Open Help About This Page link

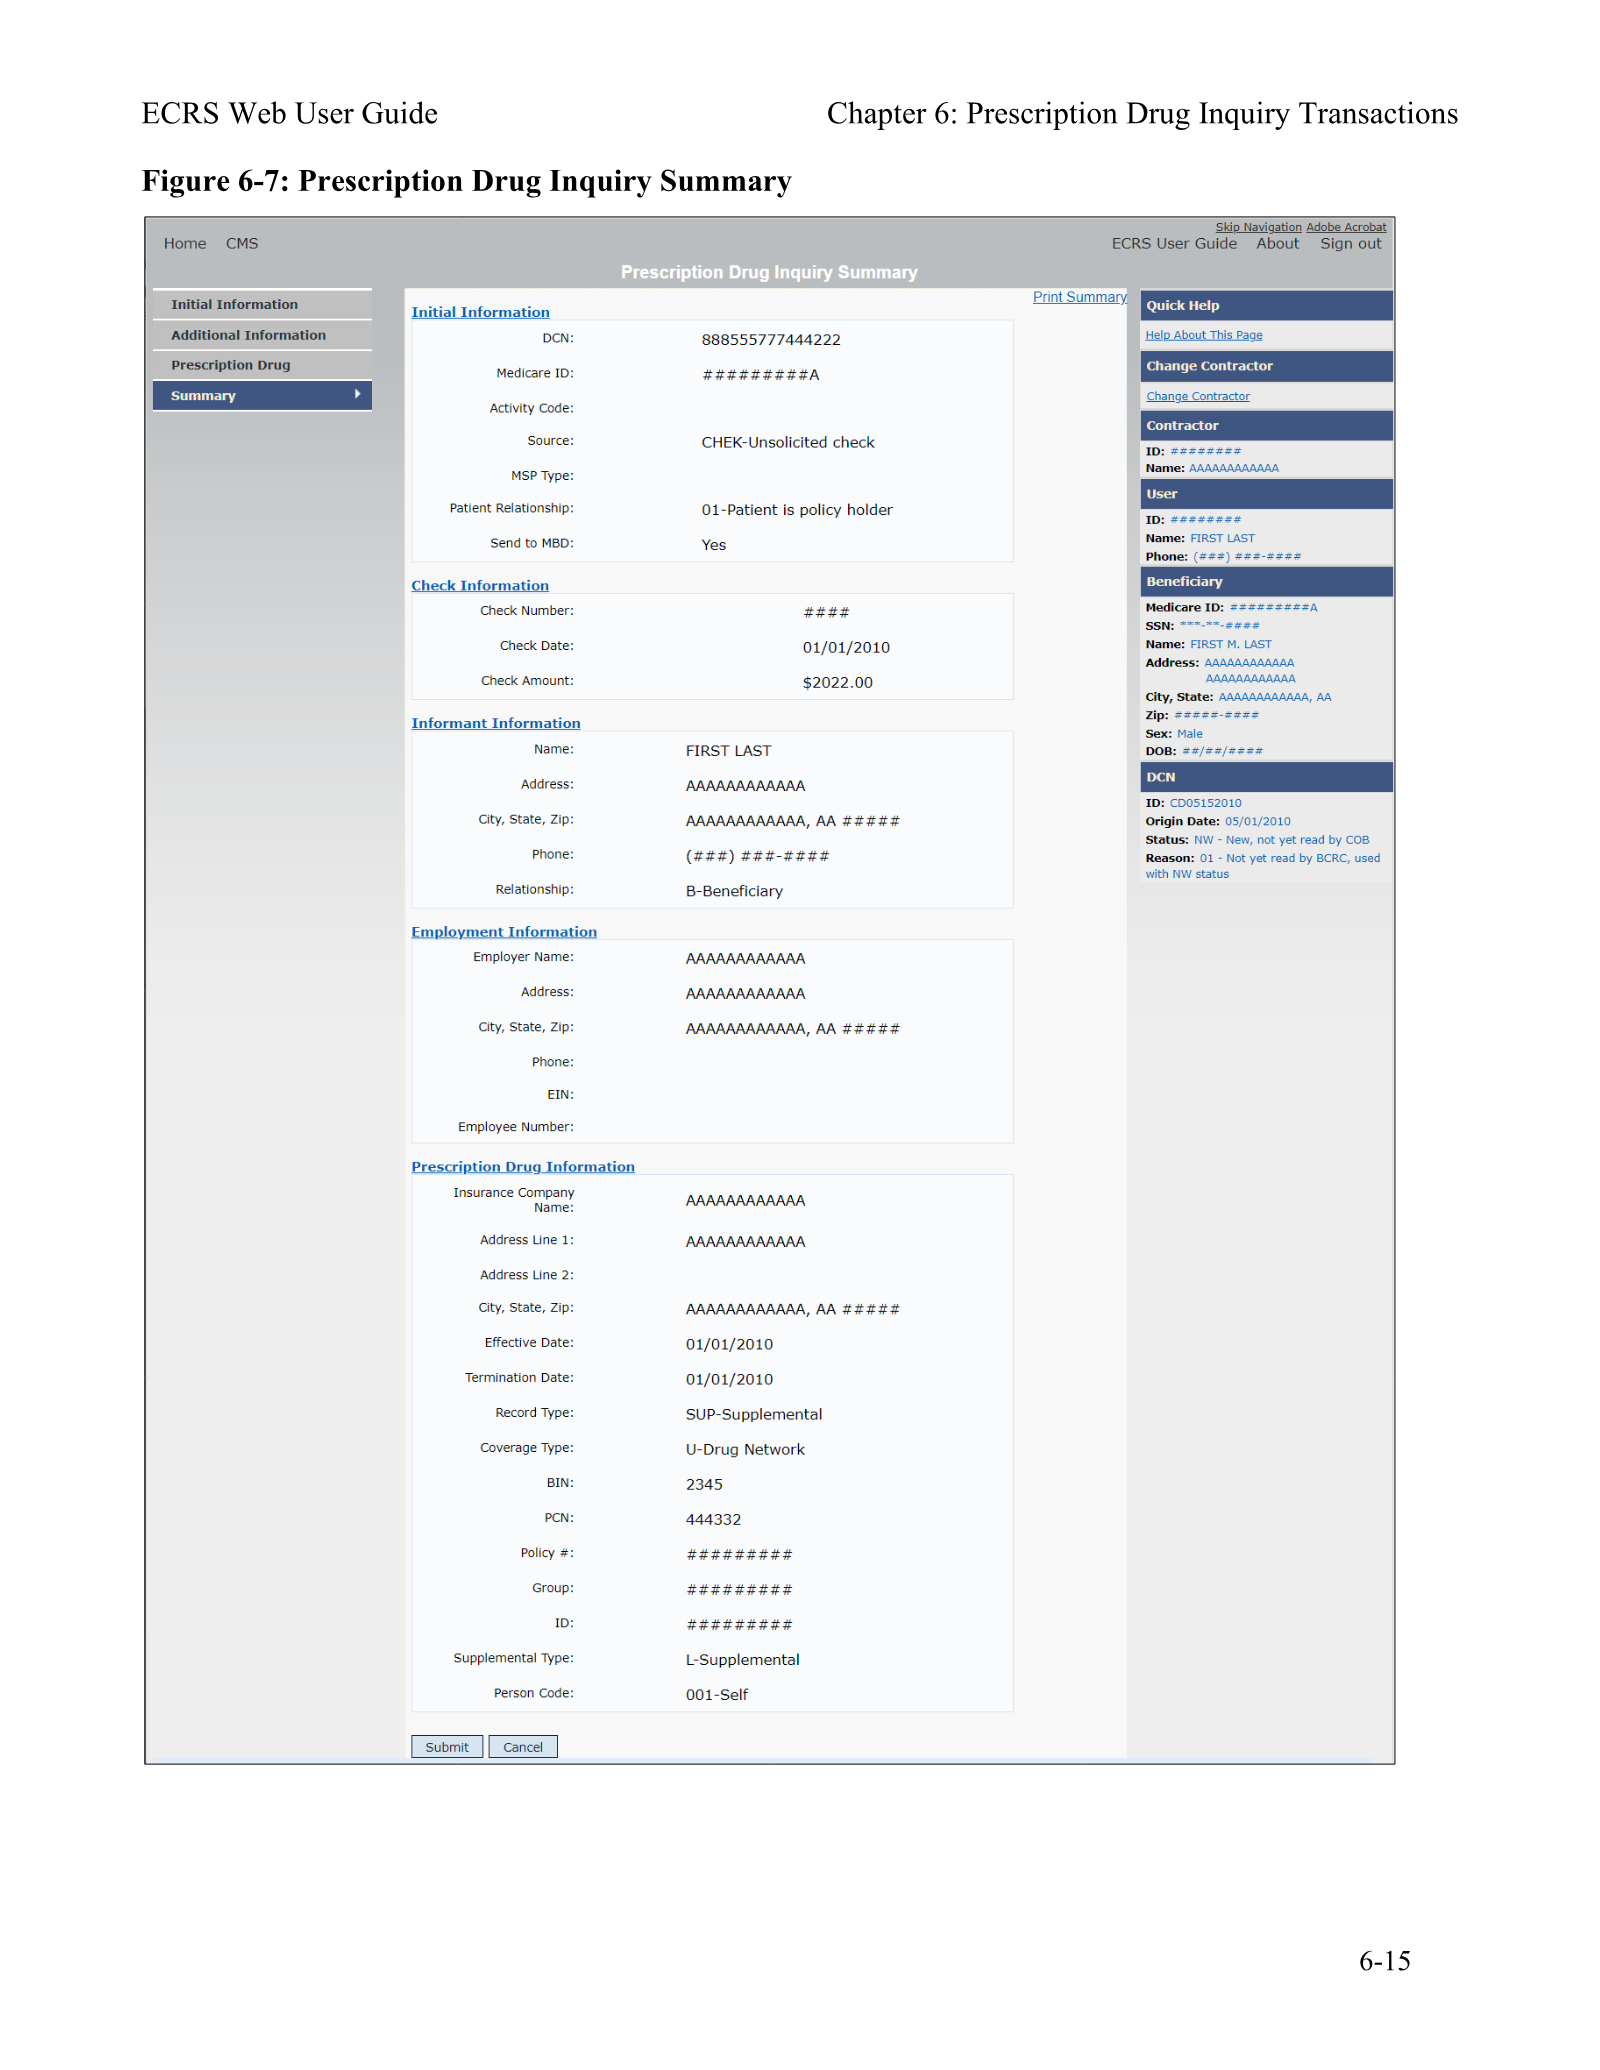tap(1204, 335)
